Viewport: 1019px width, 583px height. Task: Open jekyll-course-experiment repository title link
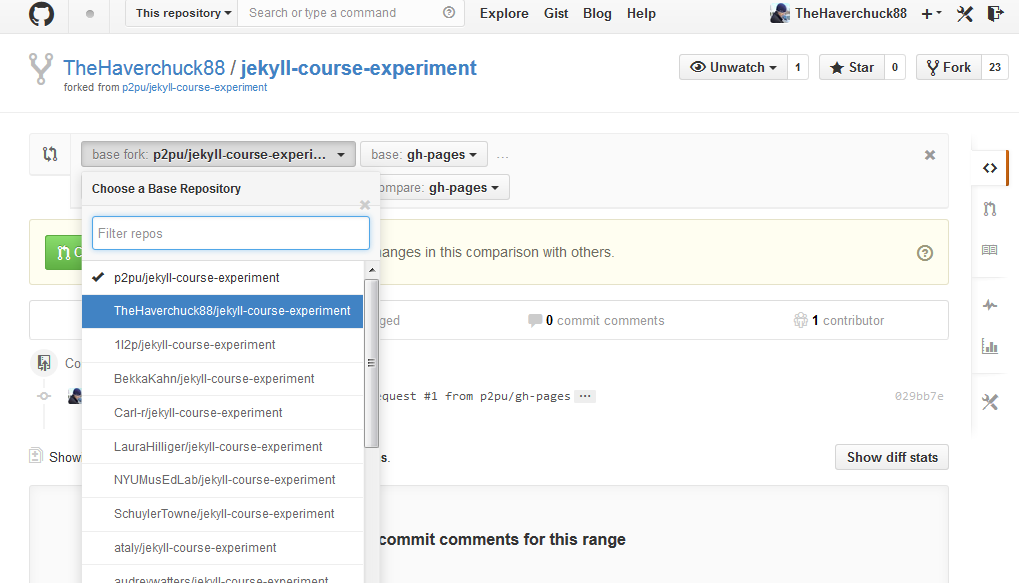pos(359,68)
